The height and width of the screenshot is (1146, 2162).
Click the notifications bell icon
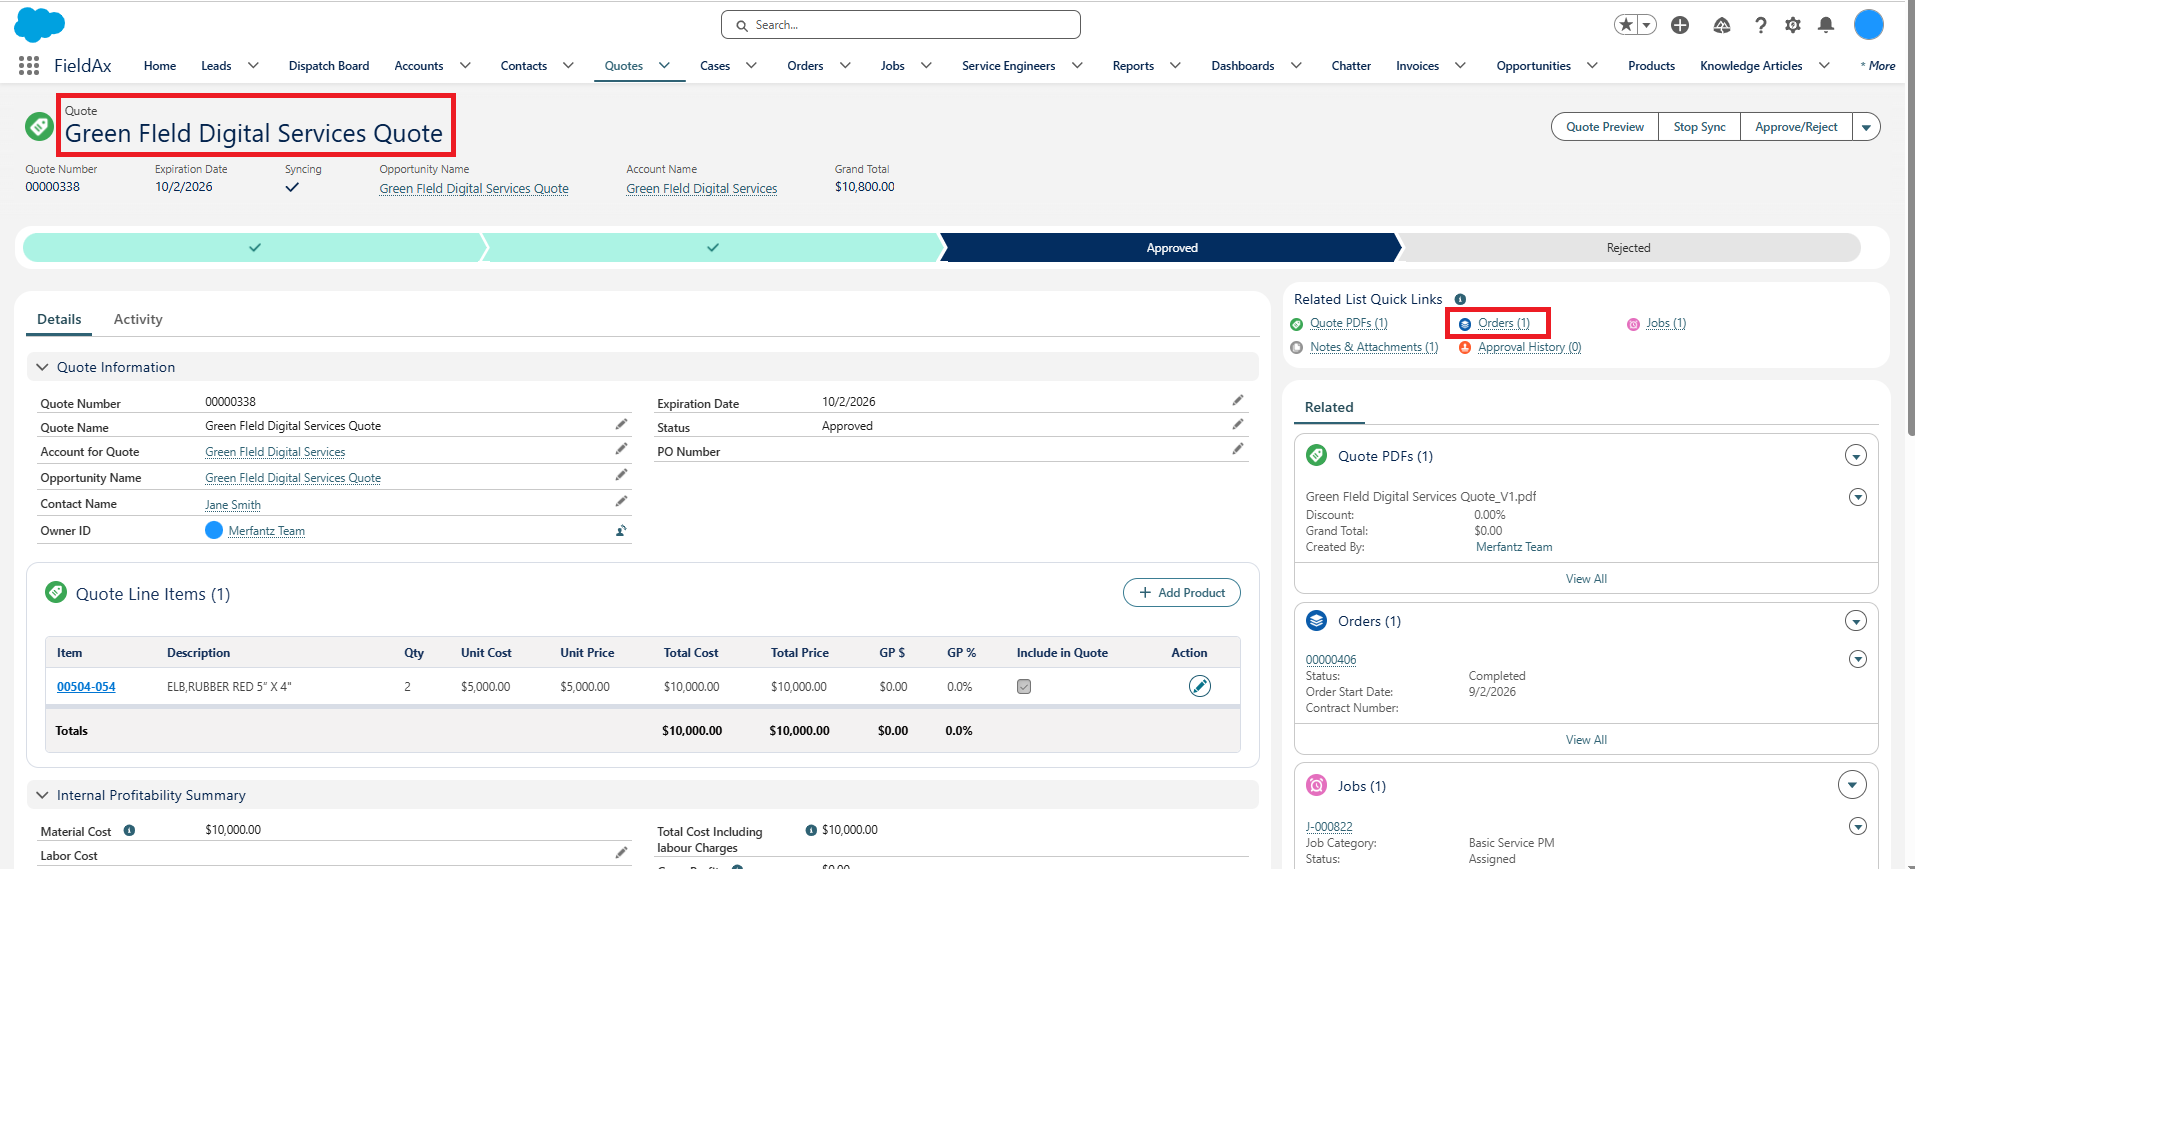pyautogui.click(x=1826, y=25)
